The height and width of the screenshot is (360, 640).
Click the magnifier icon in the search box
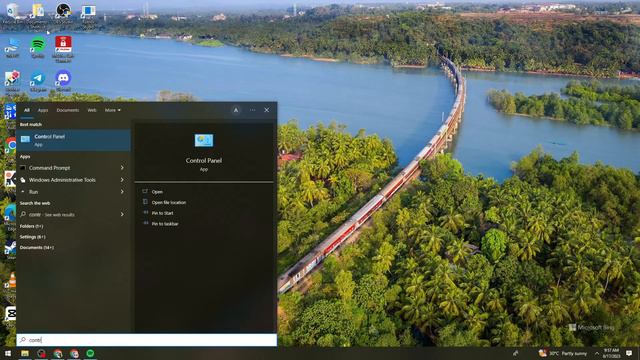23,340
